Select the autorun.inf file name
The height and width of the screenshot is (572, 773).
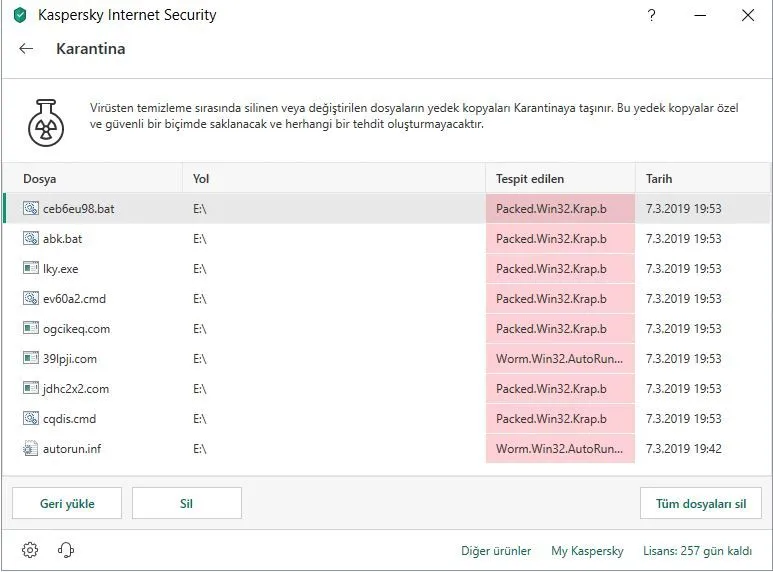coord(71,449)
